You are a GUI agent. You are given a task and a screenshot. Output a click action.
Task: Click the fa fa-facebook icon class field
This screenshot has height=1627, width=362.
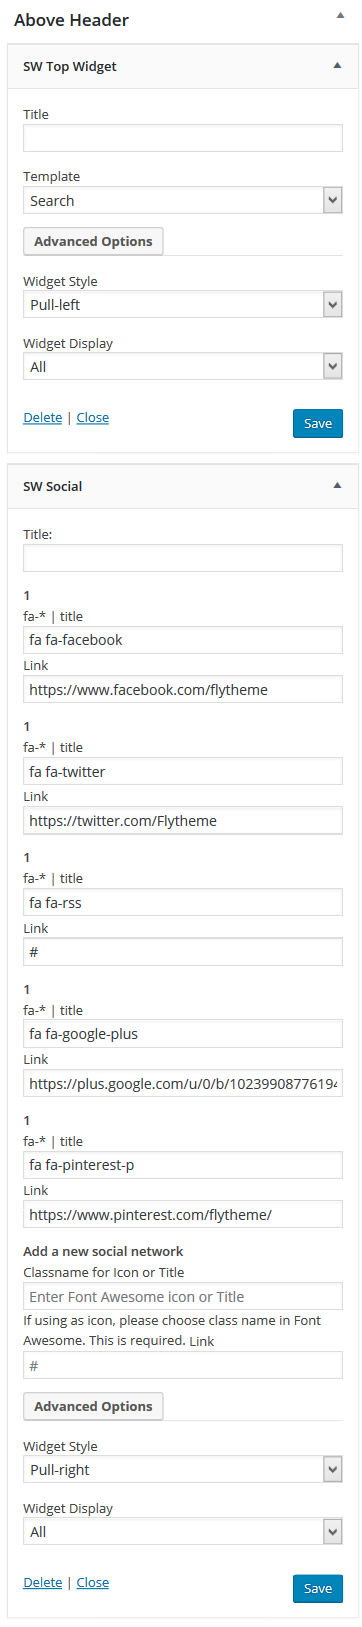(183, 640)
